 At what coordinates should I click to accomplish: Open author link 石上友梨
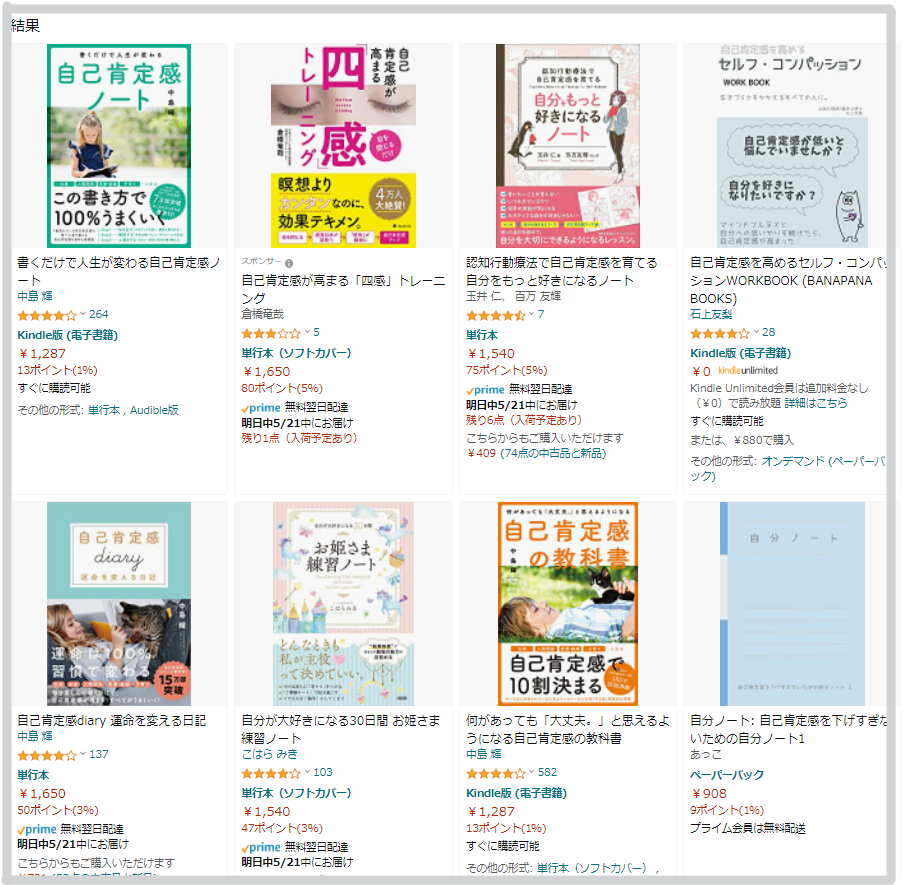(x=711, y=314)
